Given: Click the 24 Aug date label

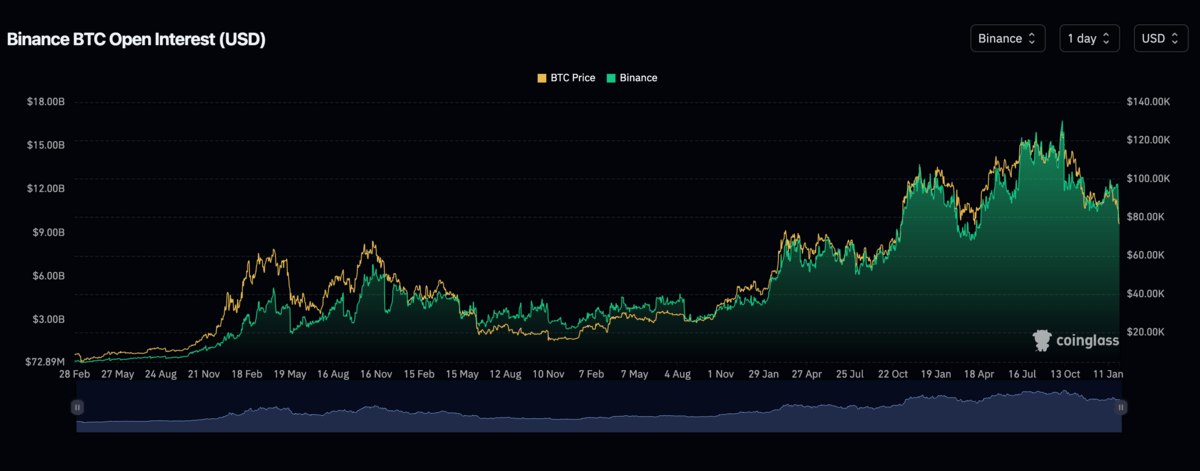Looking at the screenshot, I should [161, 374].
